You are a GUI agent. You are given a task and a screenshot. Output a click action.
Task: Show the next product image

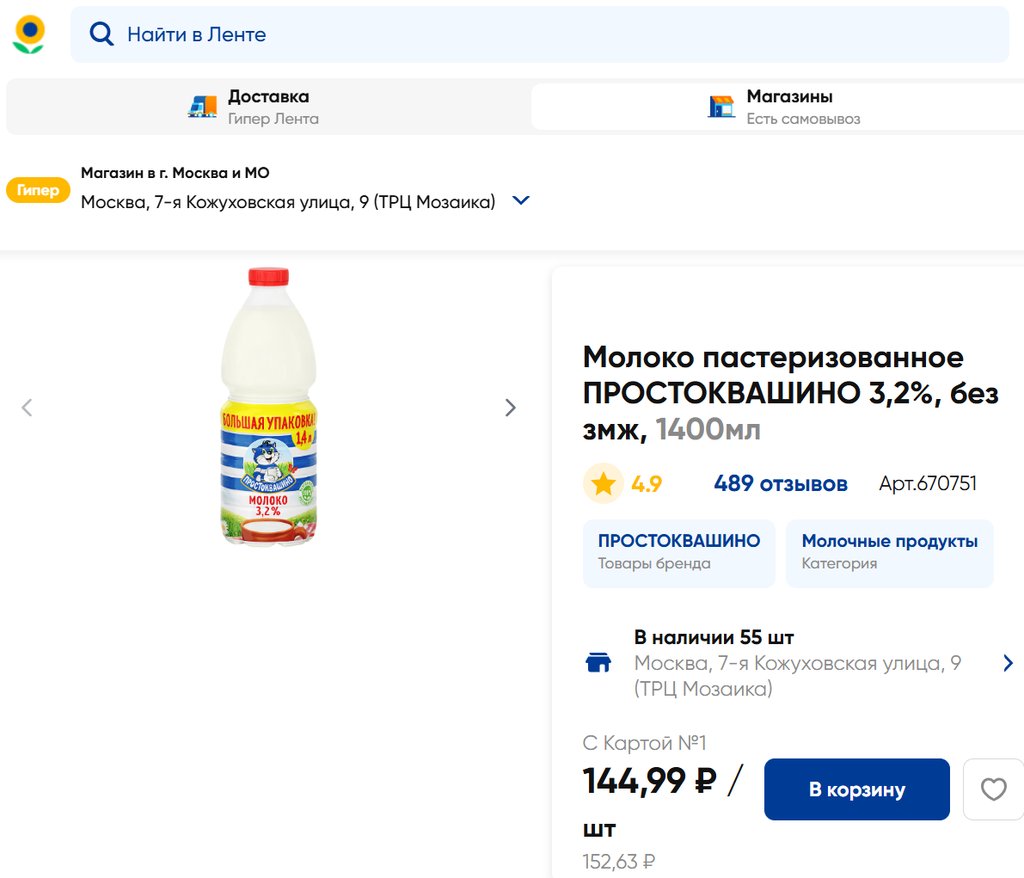[510, 407]
